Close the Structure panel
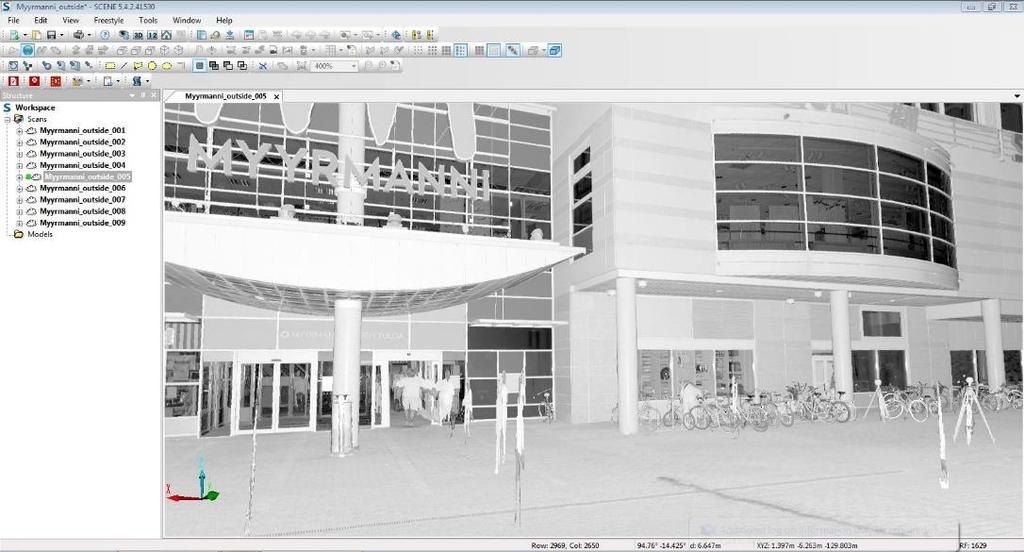The height and width of the screenshot is (552, 1024). [x=154, y=95]
